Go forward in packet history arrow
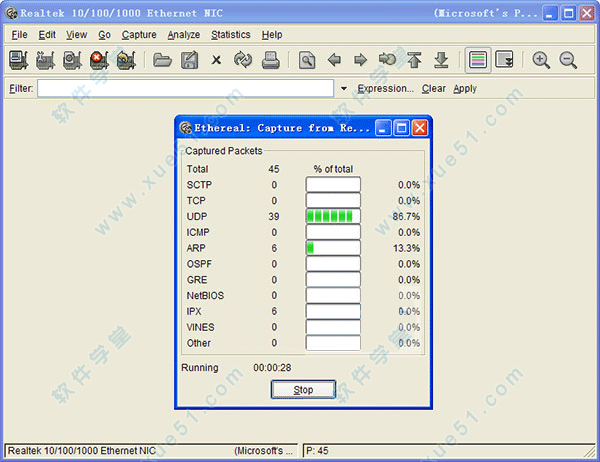The width and height of the screenshot is (600, 462). click(x=360, y=60)
